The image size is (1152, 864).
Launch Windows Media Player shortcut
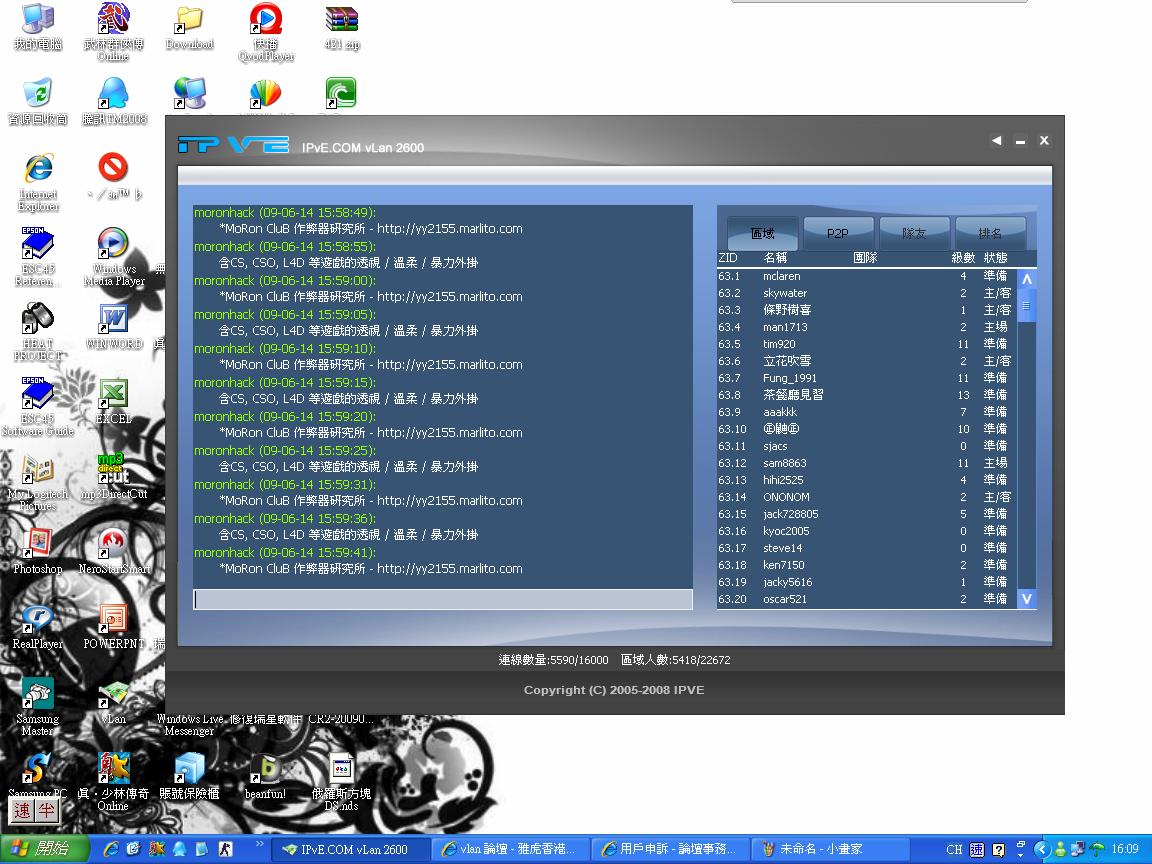pyautogui.click(x=113, y=245)
